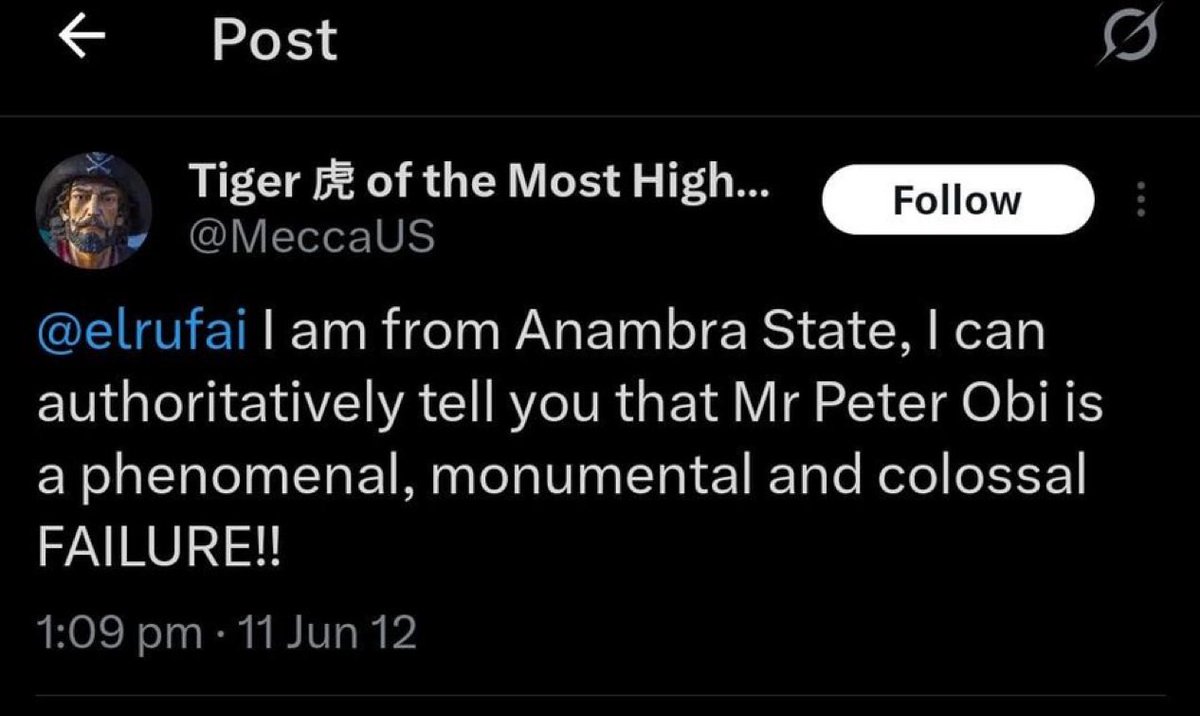Go back using the left arrow icon
The width and height of the screenshot is (1200, 716).
[x=82, y=38]
